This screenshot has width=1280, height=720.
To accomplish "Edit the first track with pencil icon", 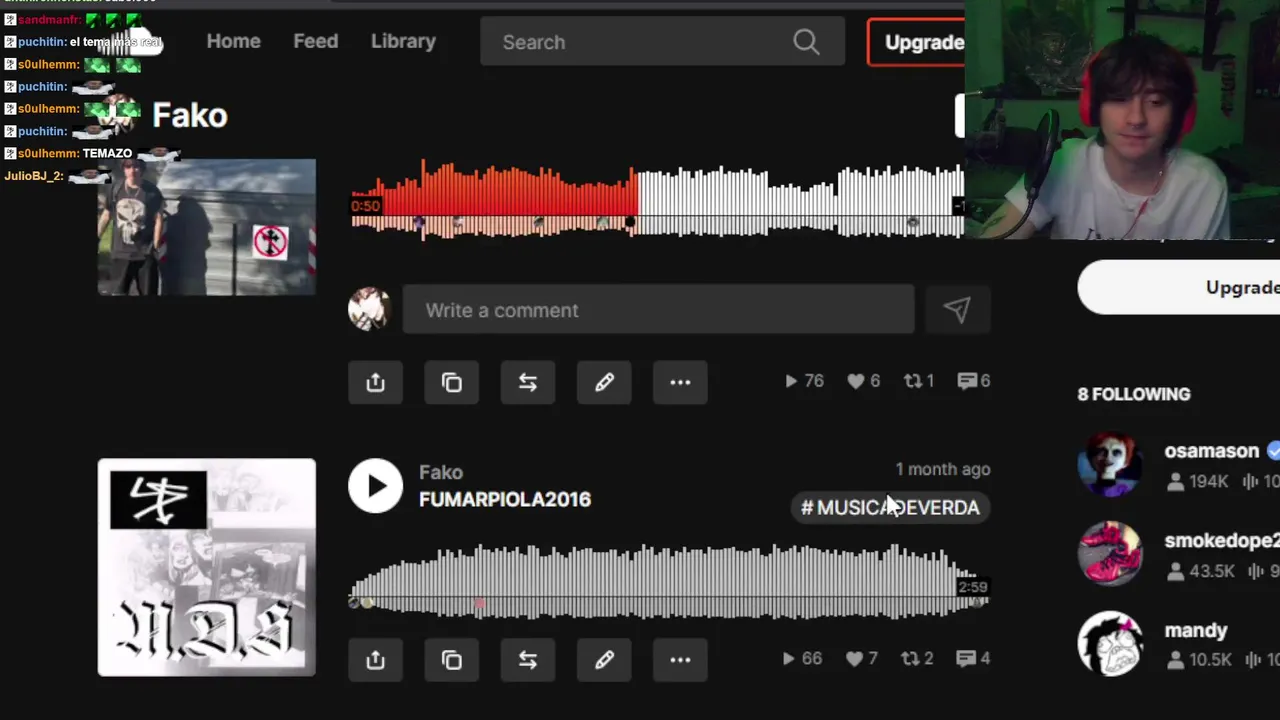I will (x=604, y=382).
